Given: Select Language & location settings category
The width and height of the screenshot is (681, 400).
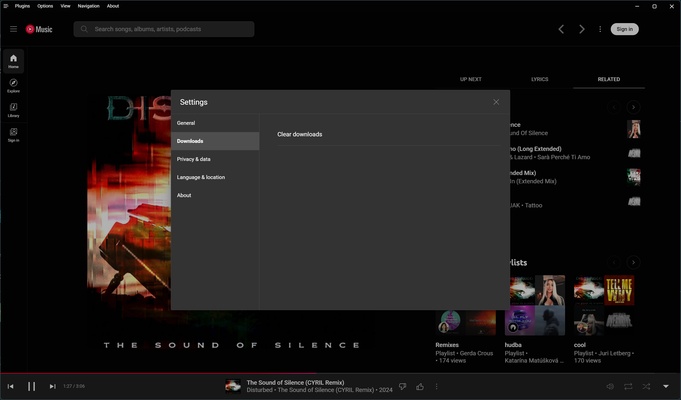Looking at the screenshot, I should point(215,177).
